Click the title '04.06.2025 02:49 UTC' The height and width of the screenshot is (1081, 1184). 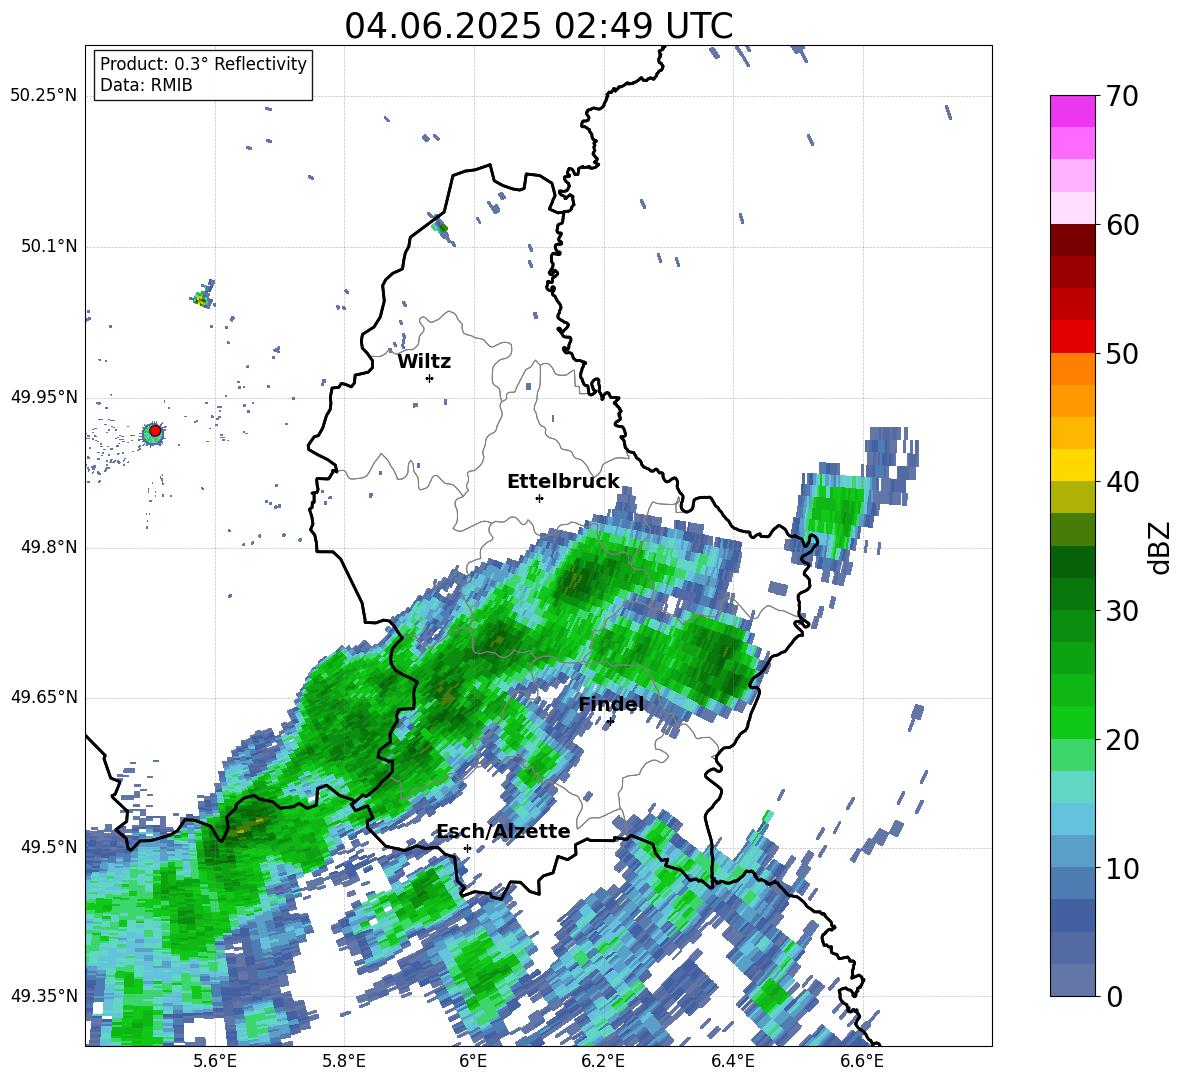(x=538, y=26)
